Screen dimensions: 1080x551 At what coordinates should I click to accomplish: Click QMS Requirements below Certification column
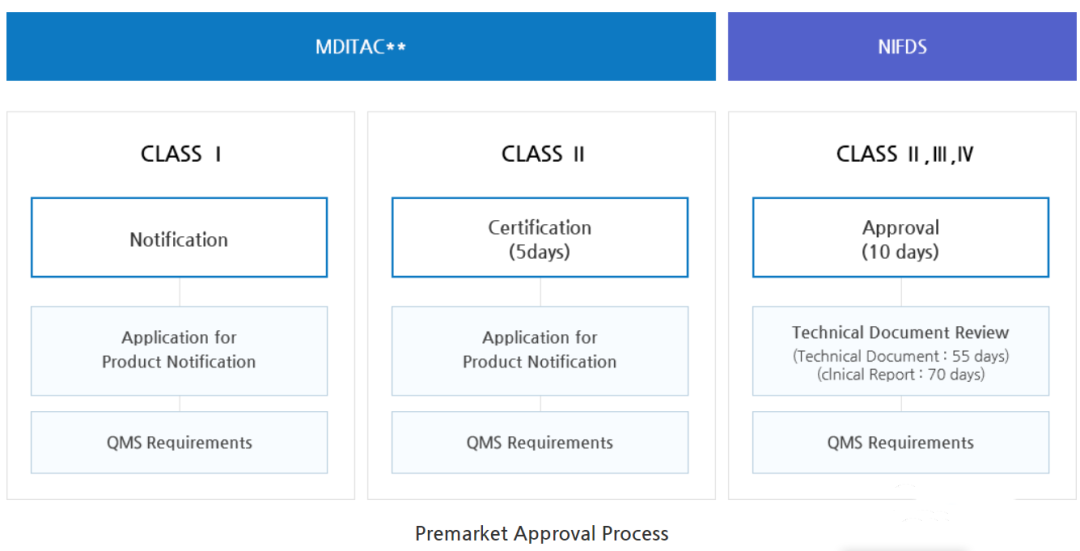coord(540,443)
